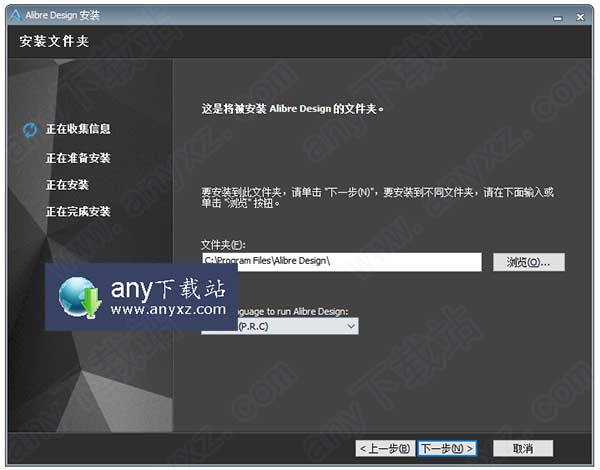The width and height of the screenshot is (600, 470).
Task: Click the 正在安装 step label
Action: [67, 185]
